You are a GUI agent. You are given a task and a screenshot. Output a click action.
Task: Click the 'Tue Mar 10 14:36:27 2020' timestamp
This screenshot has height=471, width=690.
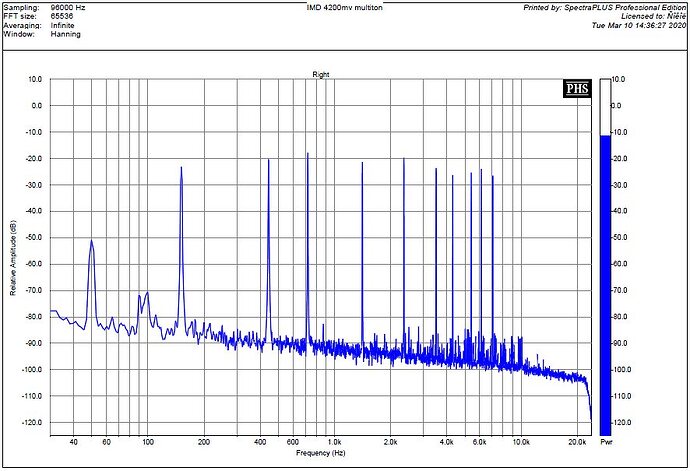coord(639,26)
